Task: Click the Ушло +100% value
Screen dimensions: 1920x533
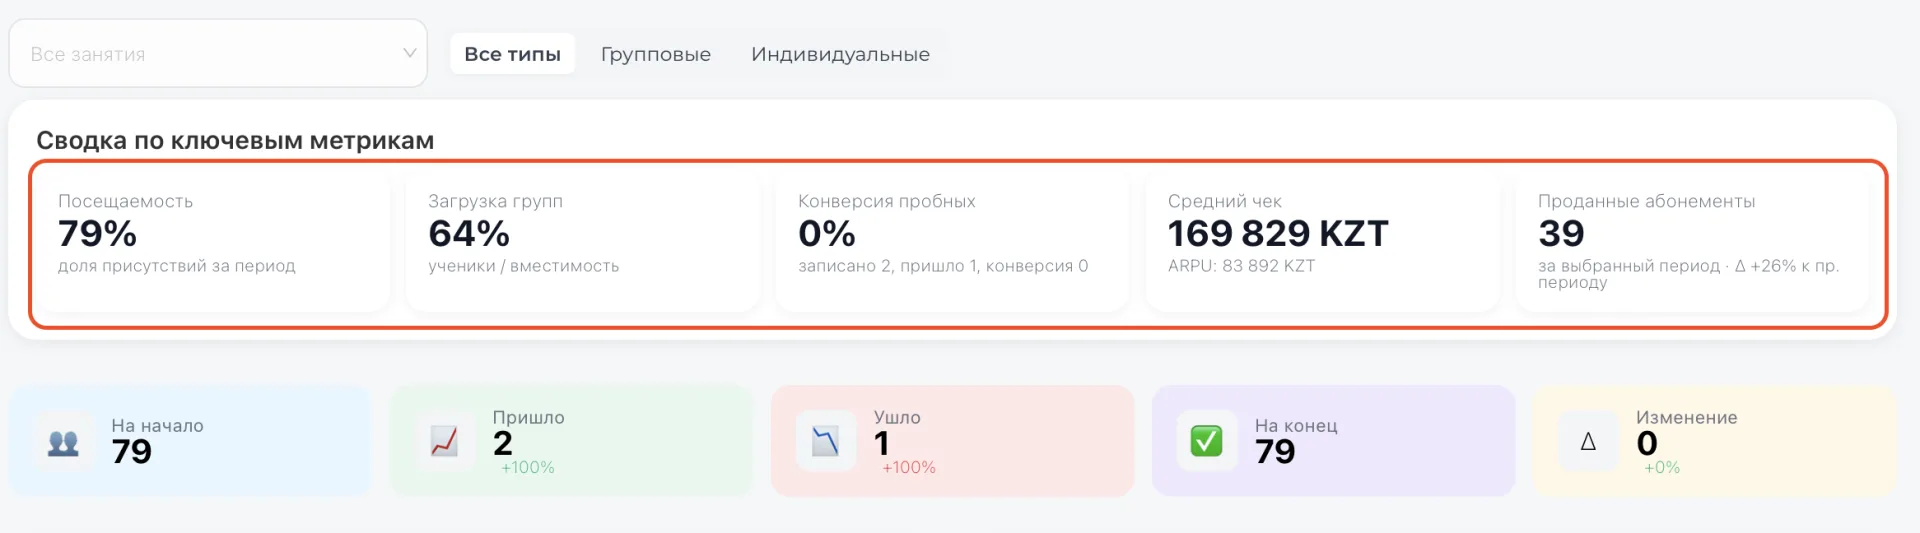Action: pyautogui.click(x=909, y=468)
